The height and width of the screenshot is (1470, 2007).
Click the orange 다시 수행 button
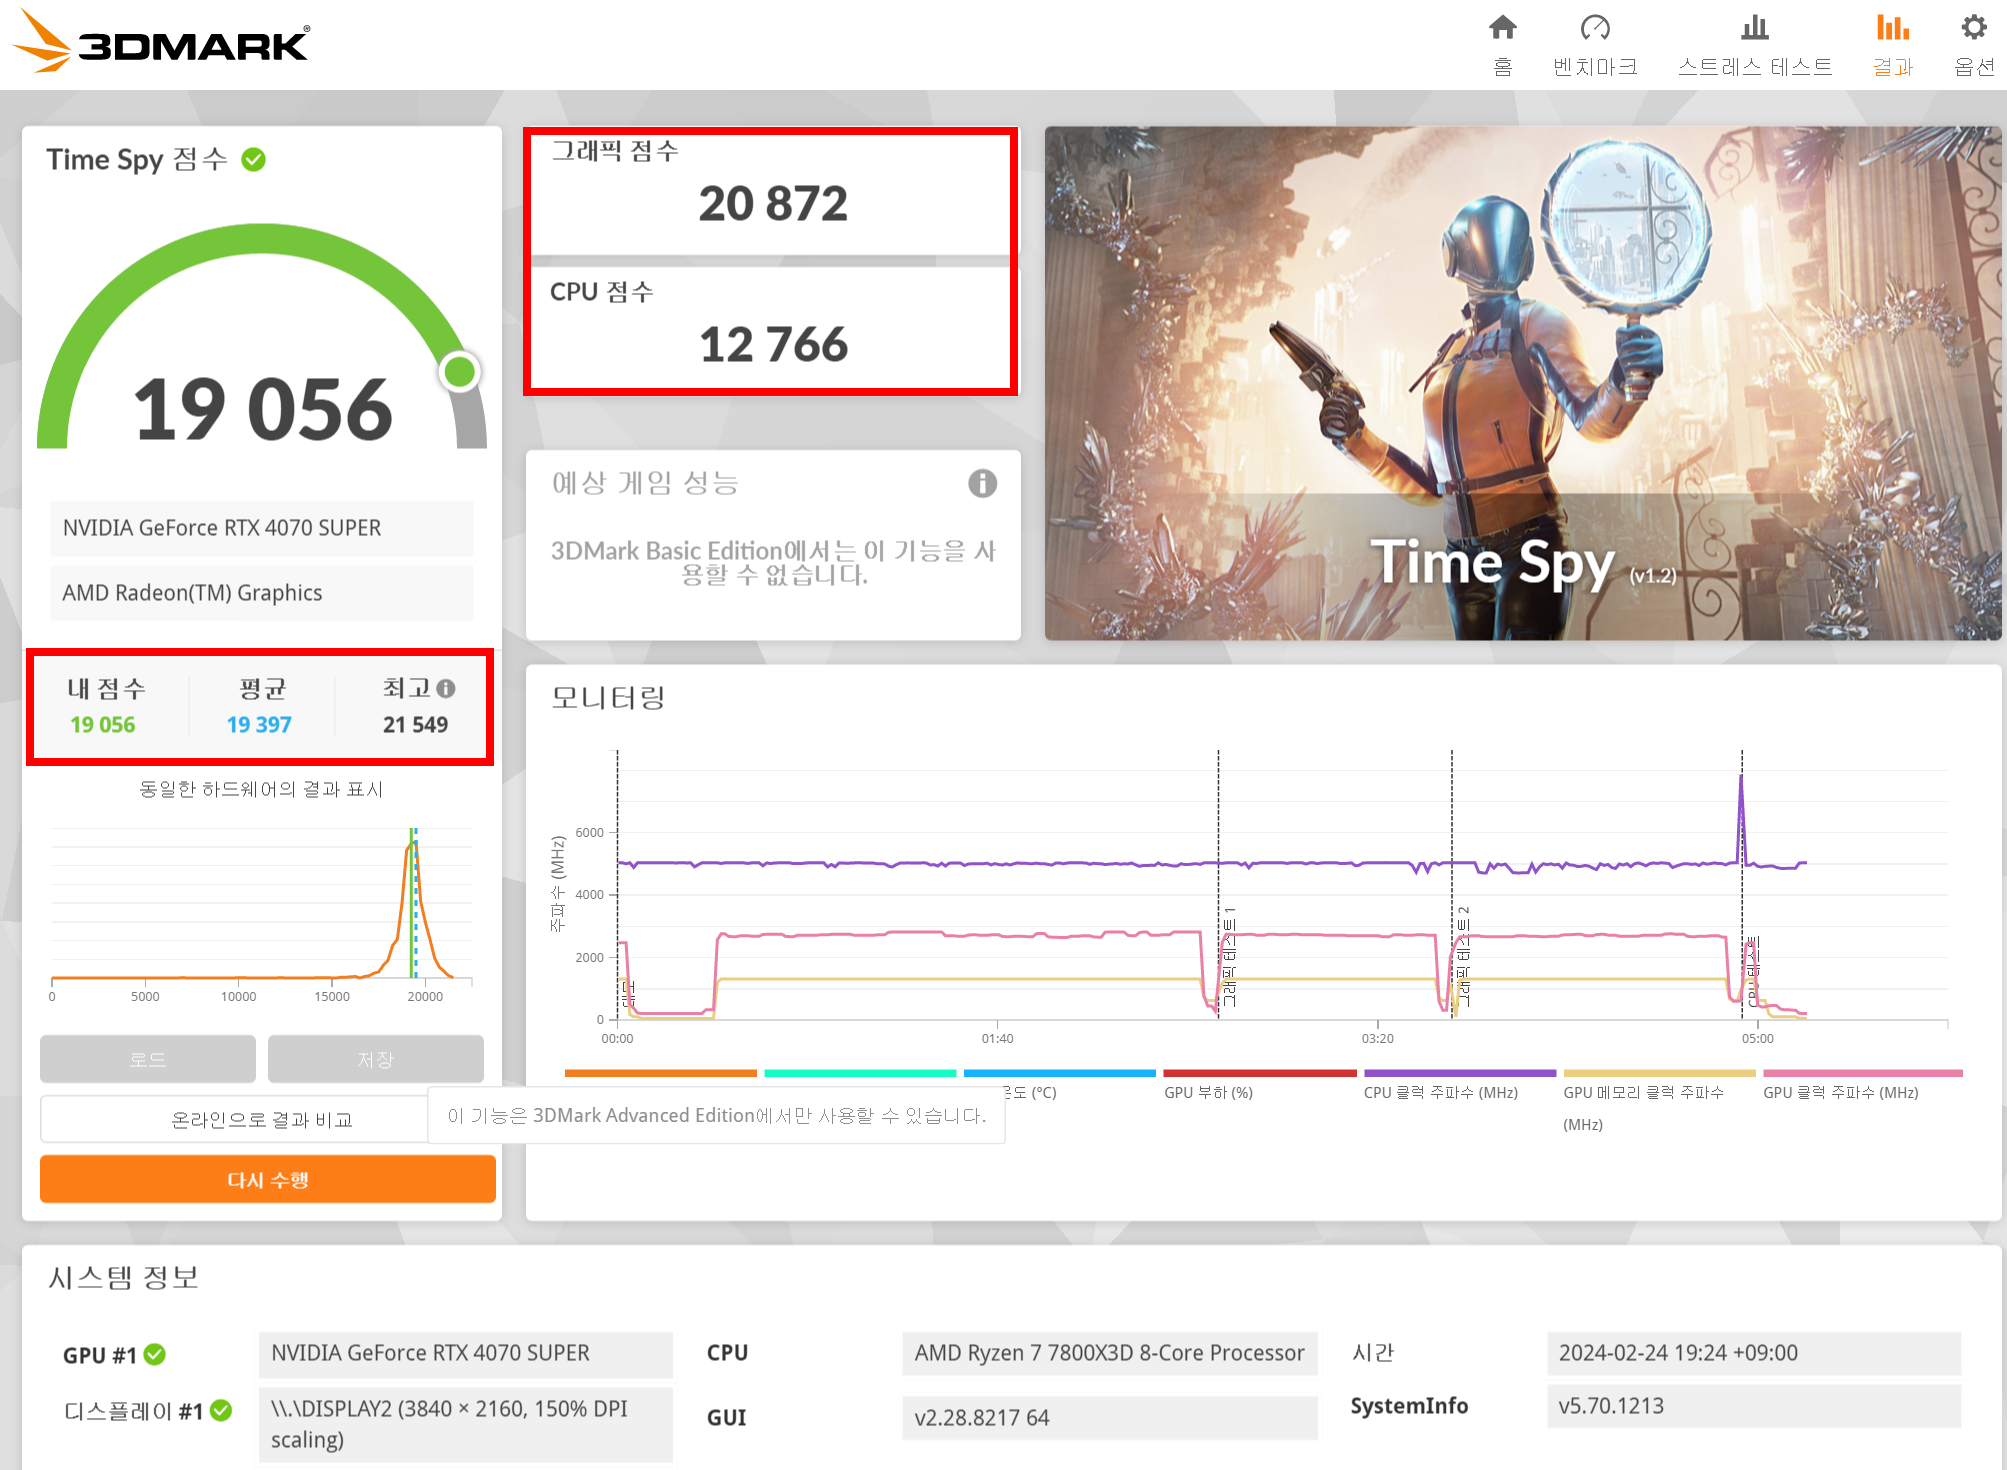click(x=268, y=1179)
